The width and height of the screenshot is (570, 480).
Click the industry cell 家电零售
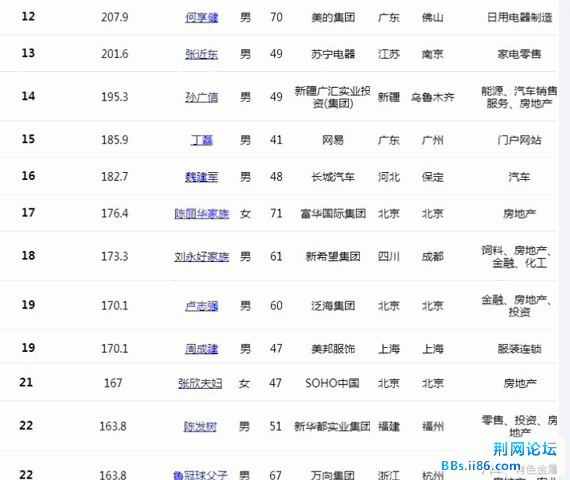click(x=519, y=54)
